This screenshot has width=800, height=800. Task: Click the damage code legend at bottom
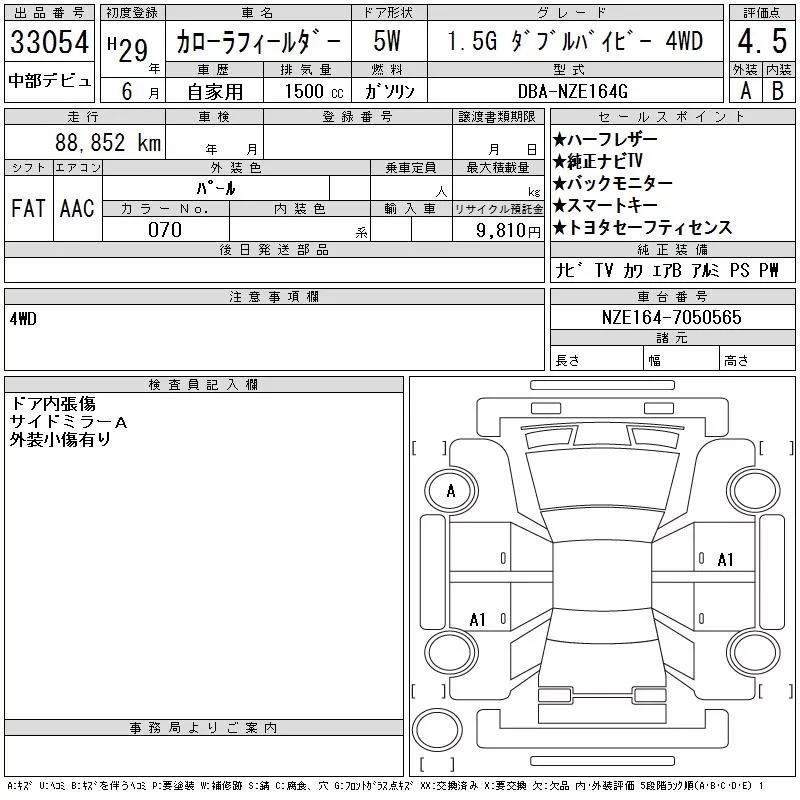pos(385,786)
